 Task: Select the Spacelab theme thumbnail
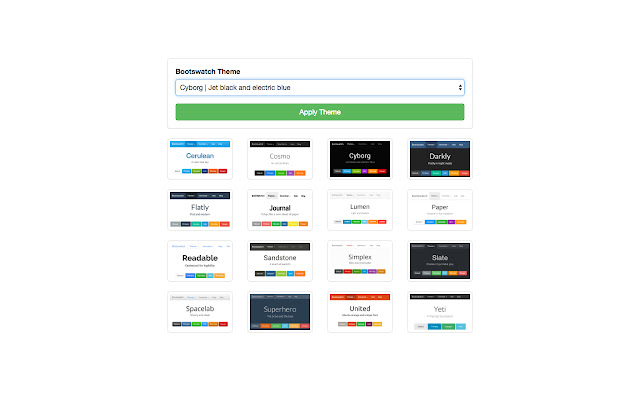[200, 312]
